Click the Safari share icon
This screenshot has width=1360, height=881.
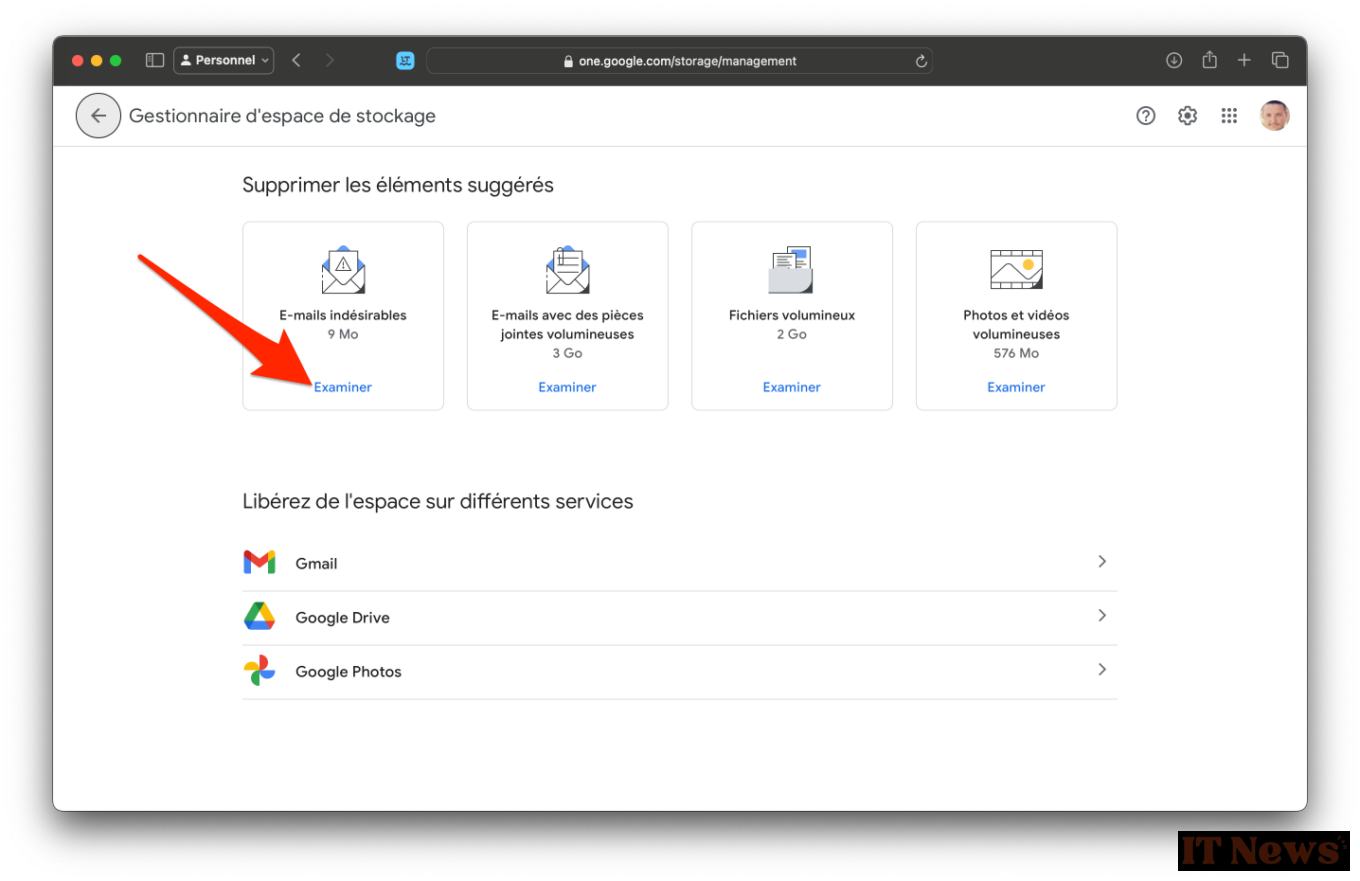click(1209, 60)
